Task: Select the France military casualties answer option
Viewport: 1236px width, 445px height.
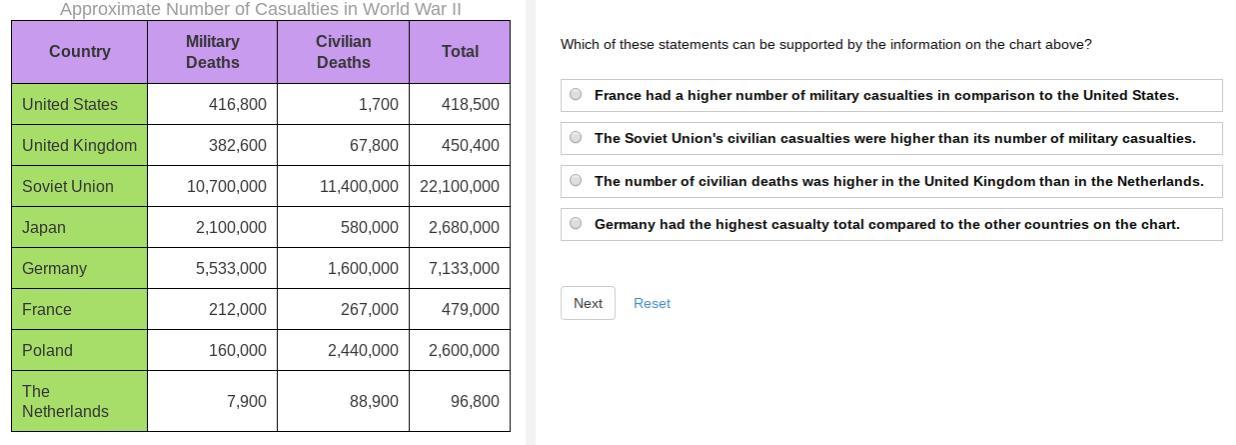Action: pyautogui.click(x=576, y=95)
